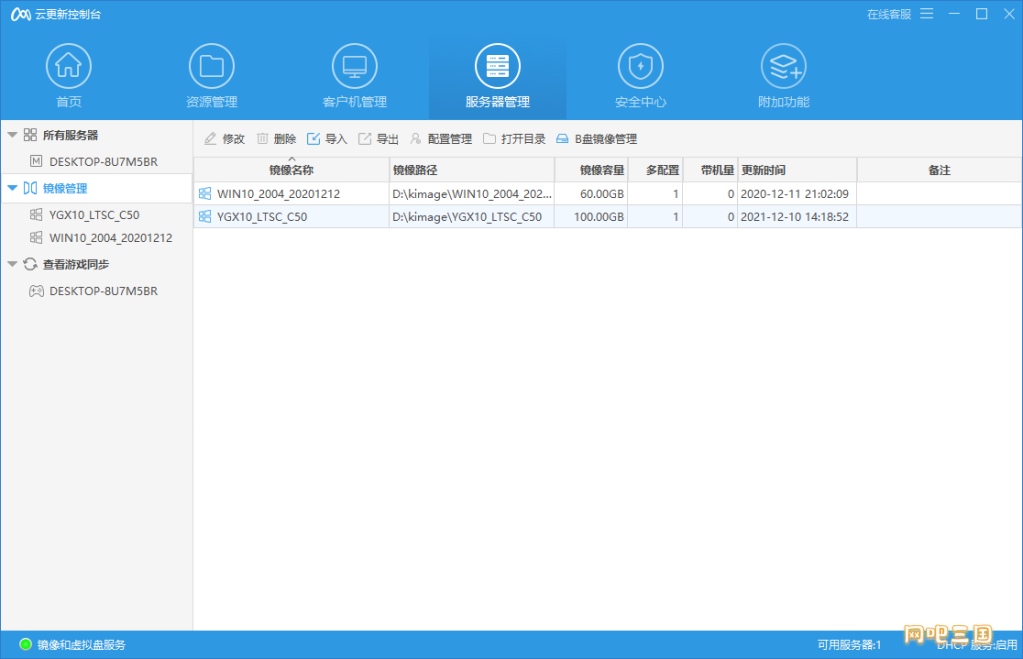Select YGX10_LTSC_C50 in the sidebar tree
The height and width of the screenshot is (659, 1023).
95,214
